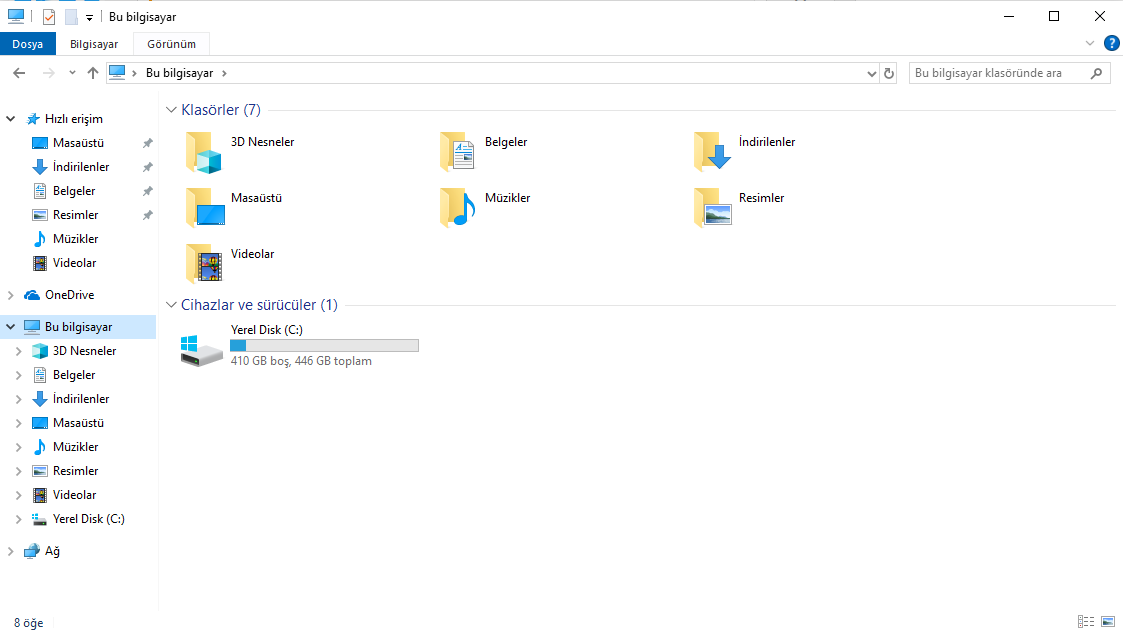Select the Yerel Disk (C:) drive icon
Viewport: 1123px width, 633px height.
(201, 351)
